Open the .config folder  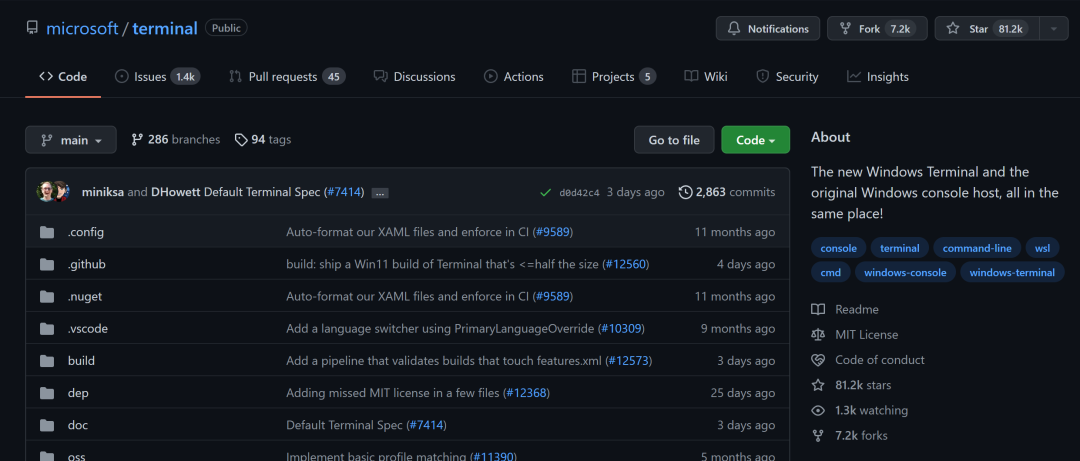pos(85,232)
